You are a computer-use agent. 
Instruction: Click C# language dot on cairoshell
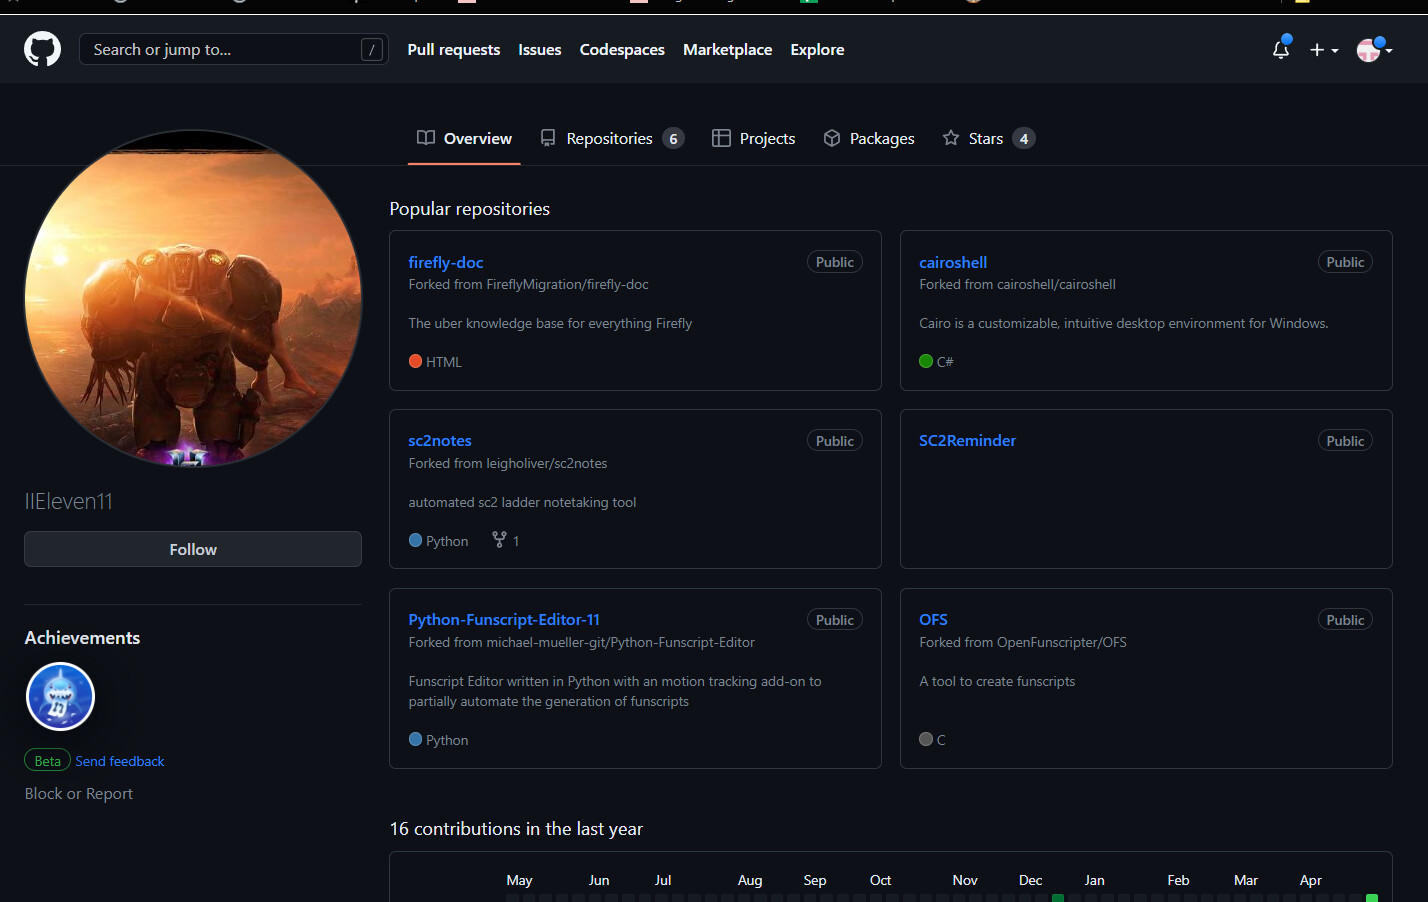coord(926,361)
